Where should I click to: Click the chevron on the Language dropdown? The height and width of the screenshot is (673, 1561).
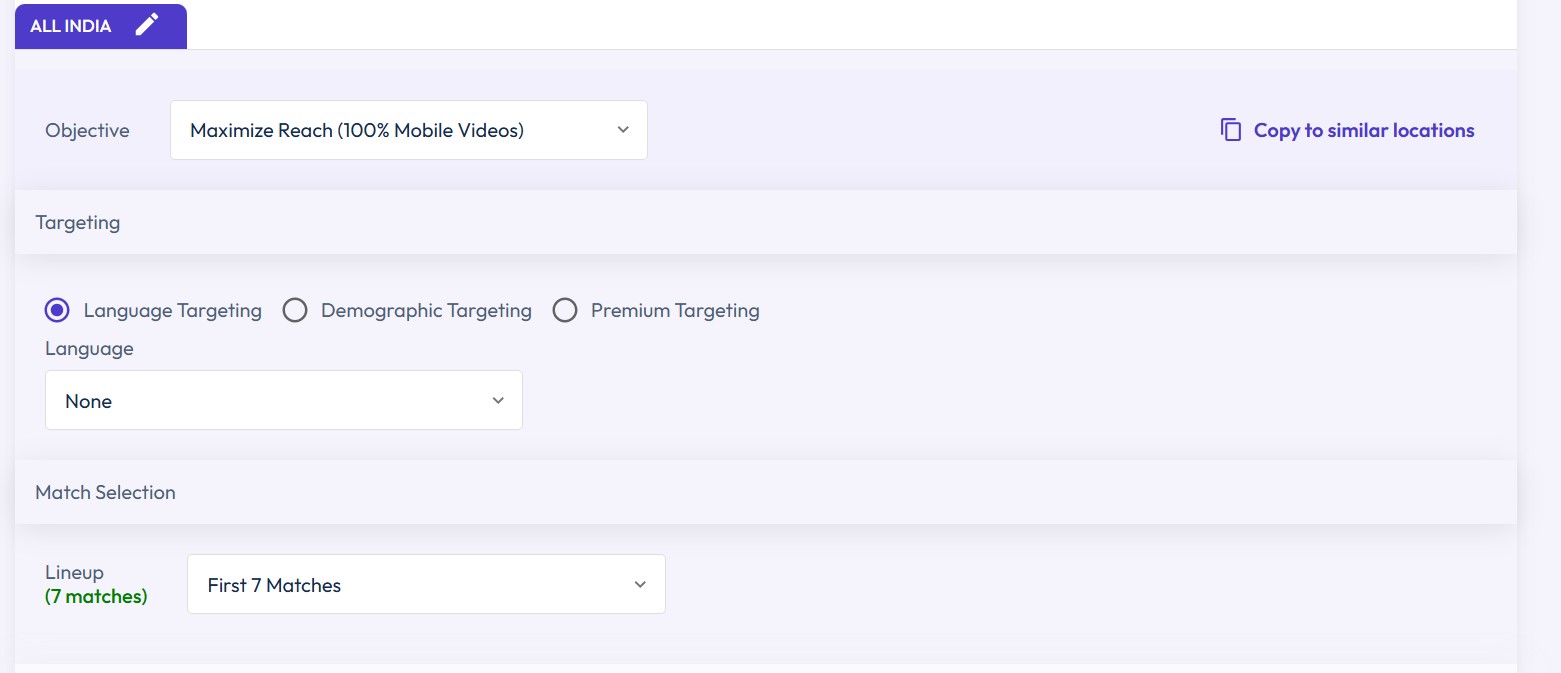[497, 400]
